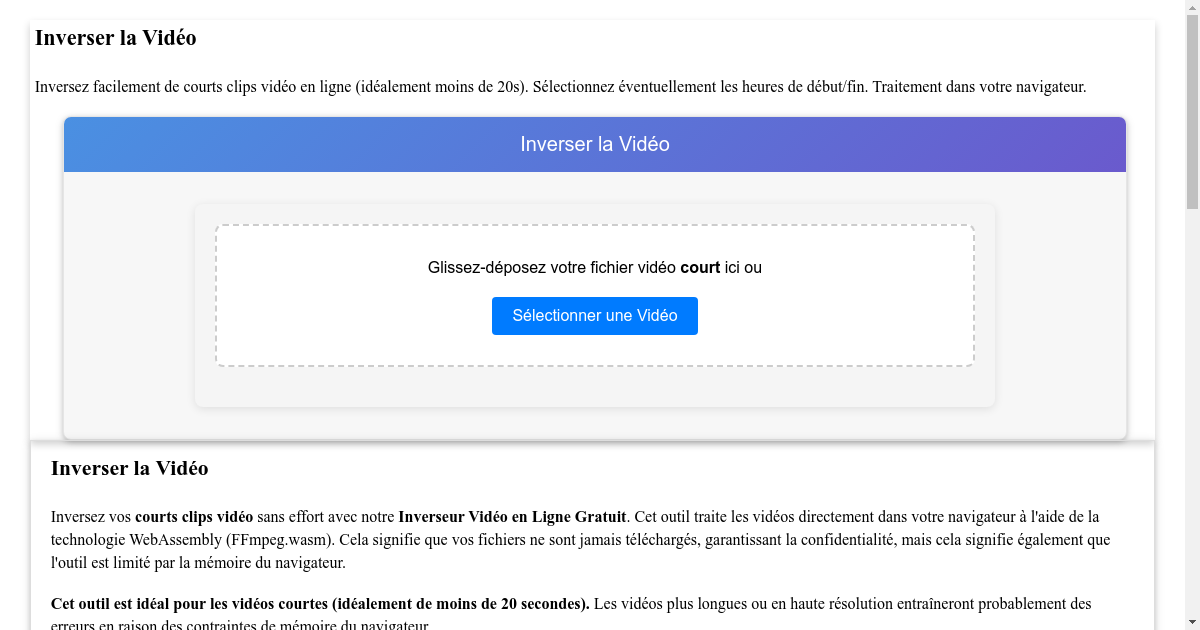The height and width of the screenshot is (630, 1200).
Task: Click the lower Inverser la Vidéo heading
Action: click(129, 468)
